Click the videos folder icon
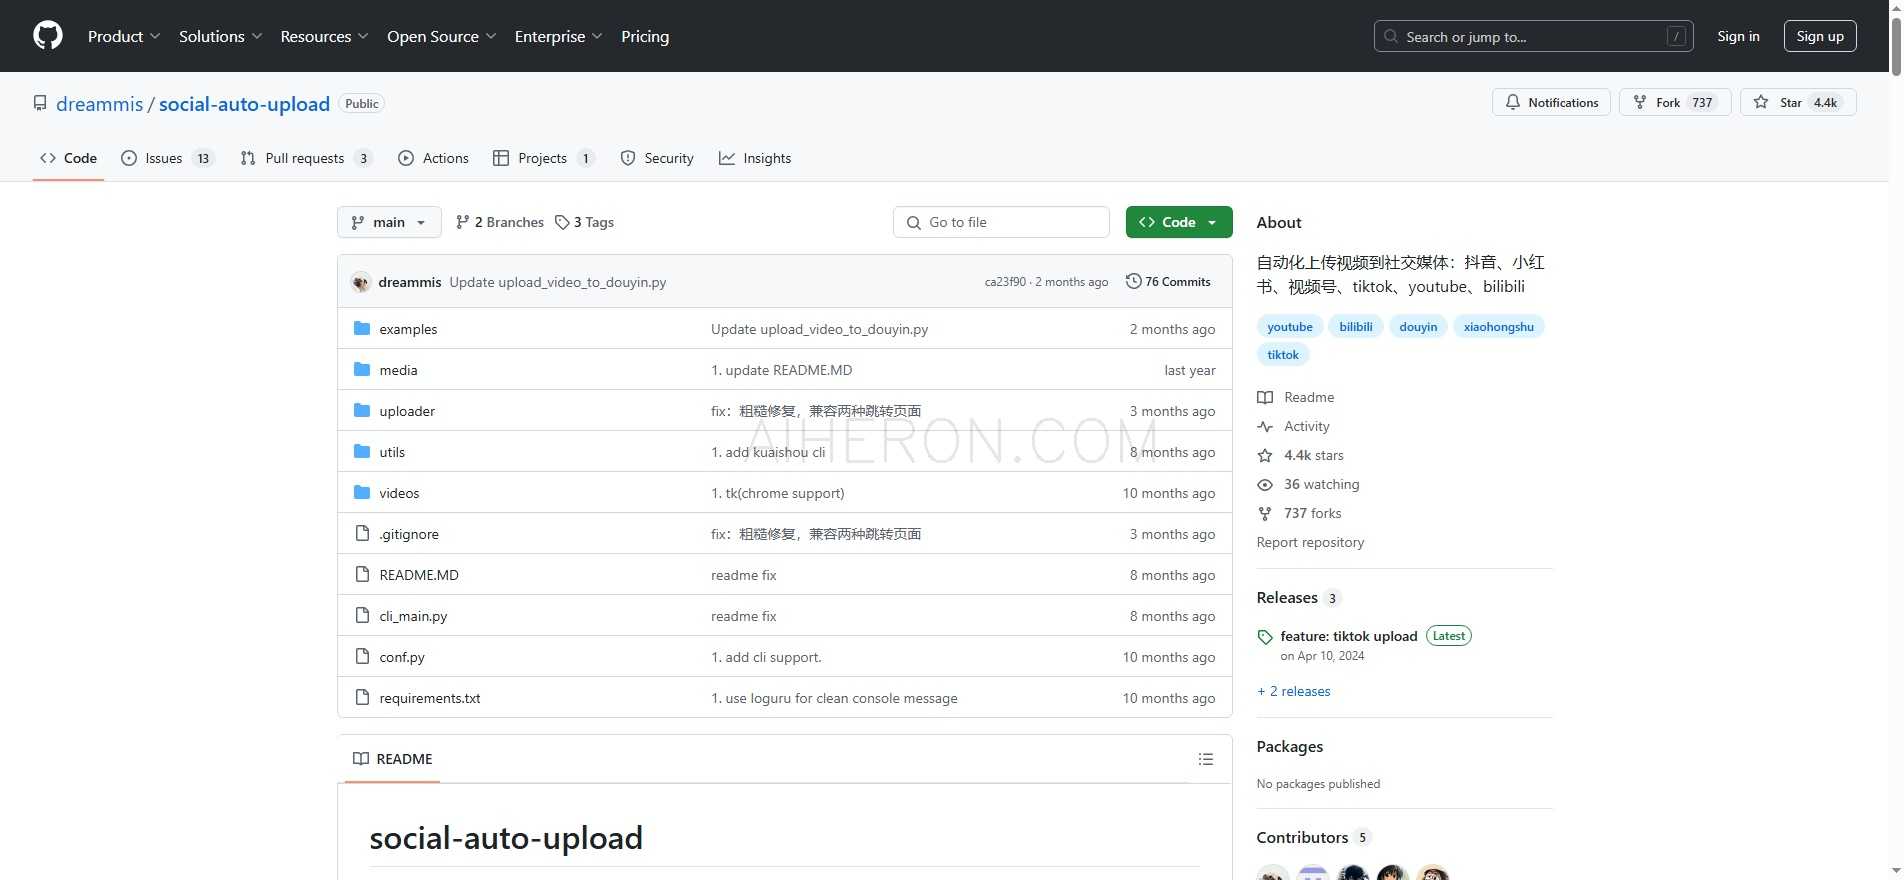1904x880 pixels. (362, 492)
